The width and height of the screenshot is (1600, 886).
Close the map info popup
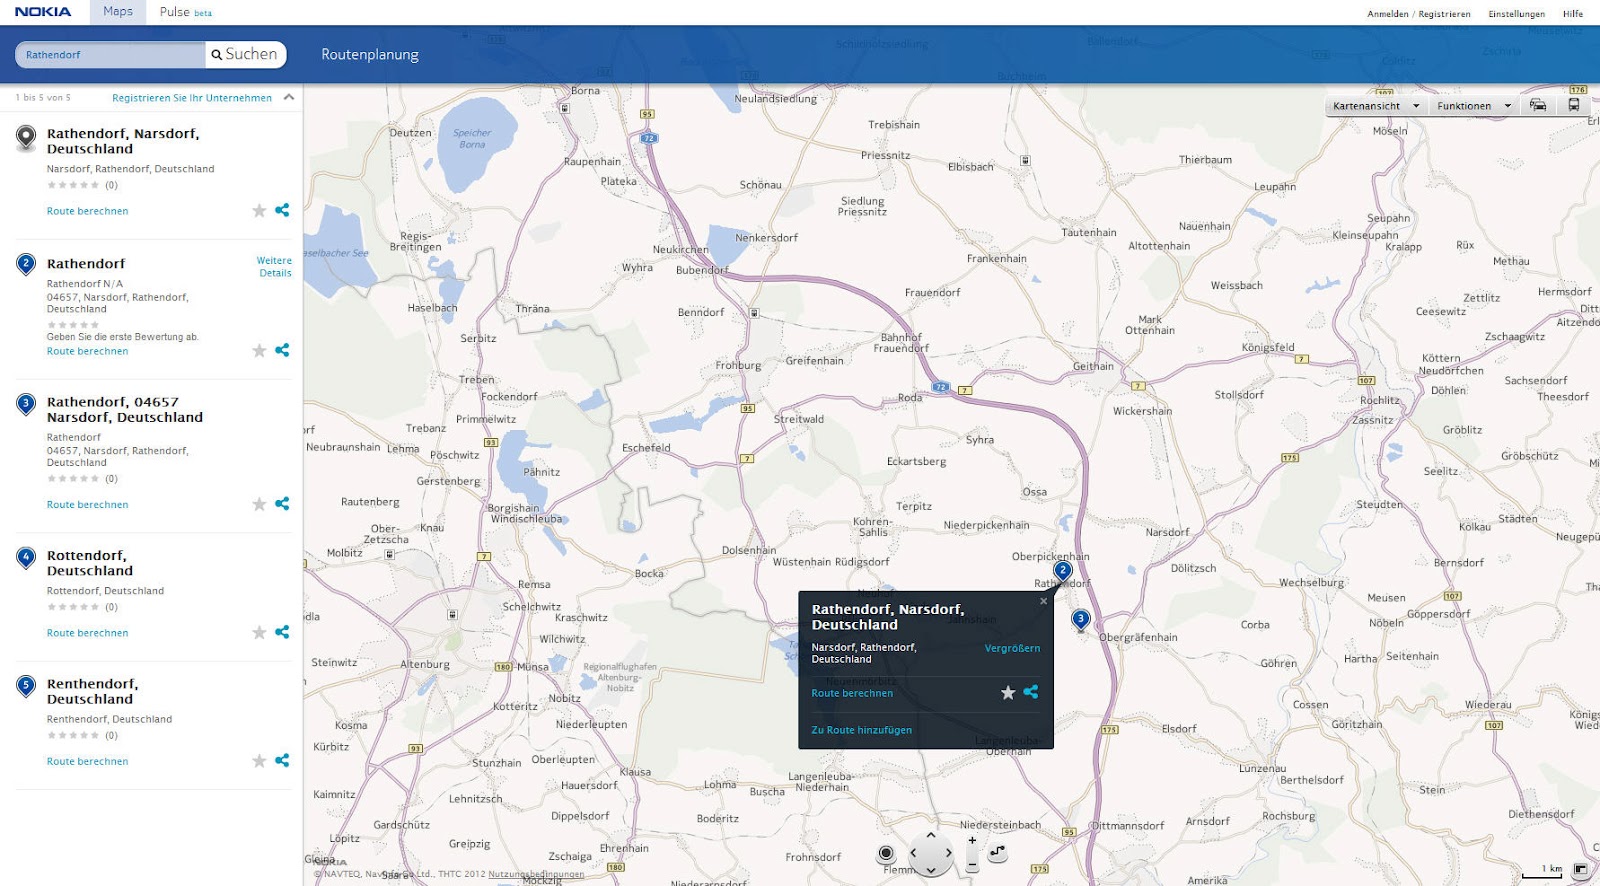(1043, 601)
